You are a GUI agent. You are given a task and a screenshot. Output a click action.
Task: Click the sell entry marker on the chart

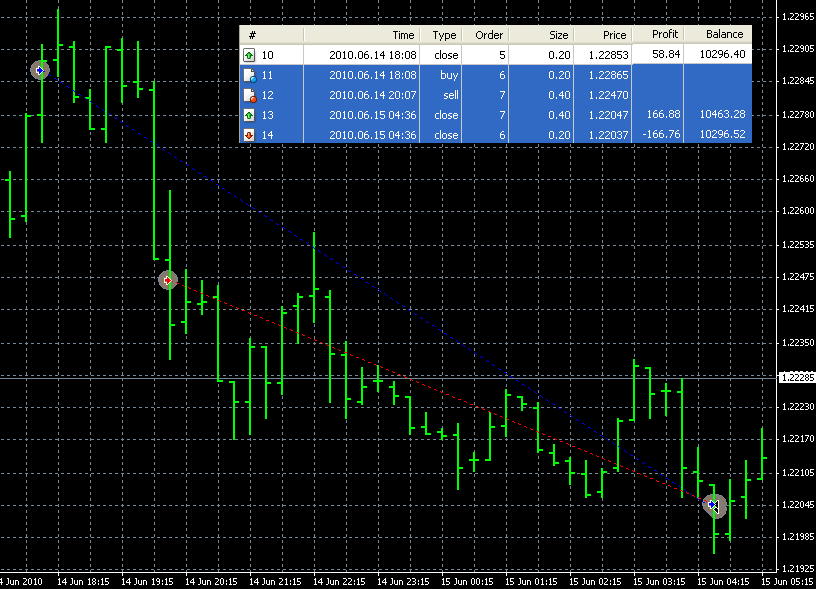point(168,280)
